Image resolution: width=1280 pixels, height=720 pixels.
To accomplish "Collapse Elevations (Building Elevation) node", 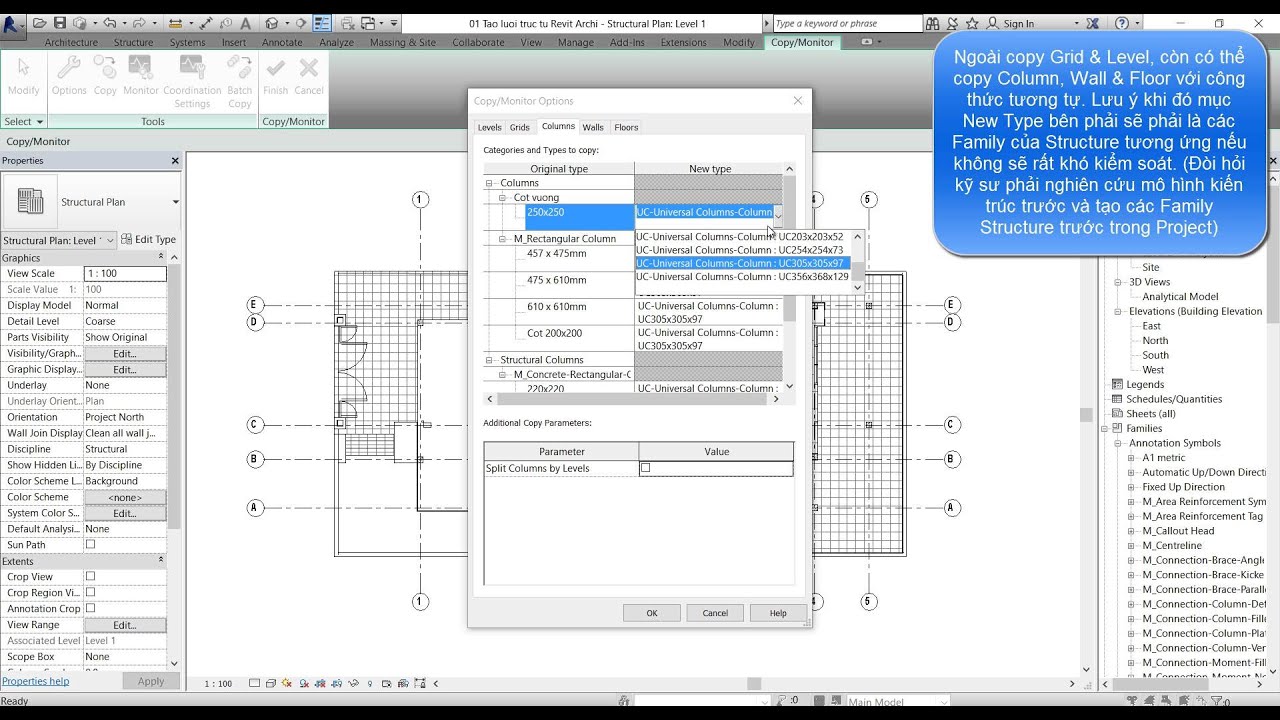I will (1119, 311).
